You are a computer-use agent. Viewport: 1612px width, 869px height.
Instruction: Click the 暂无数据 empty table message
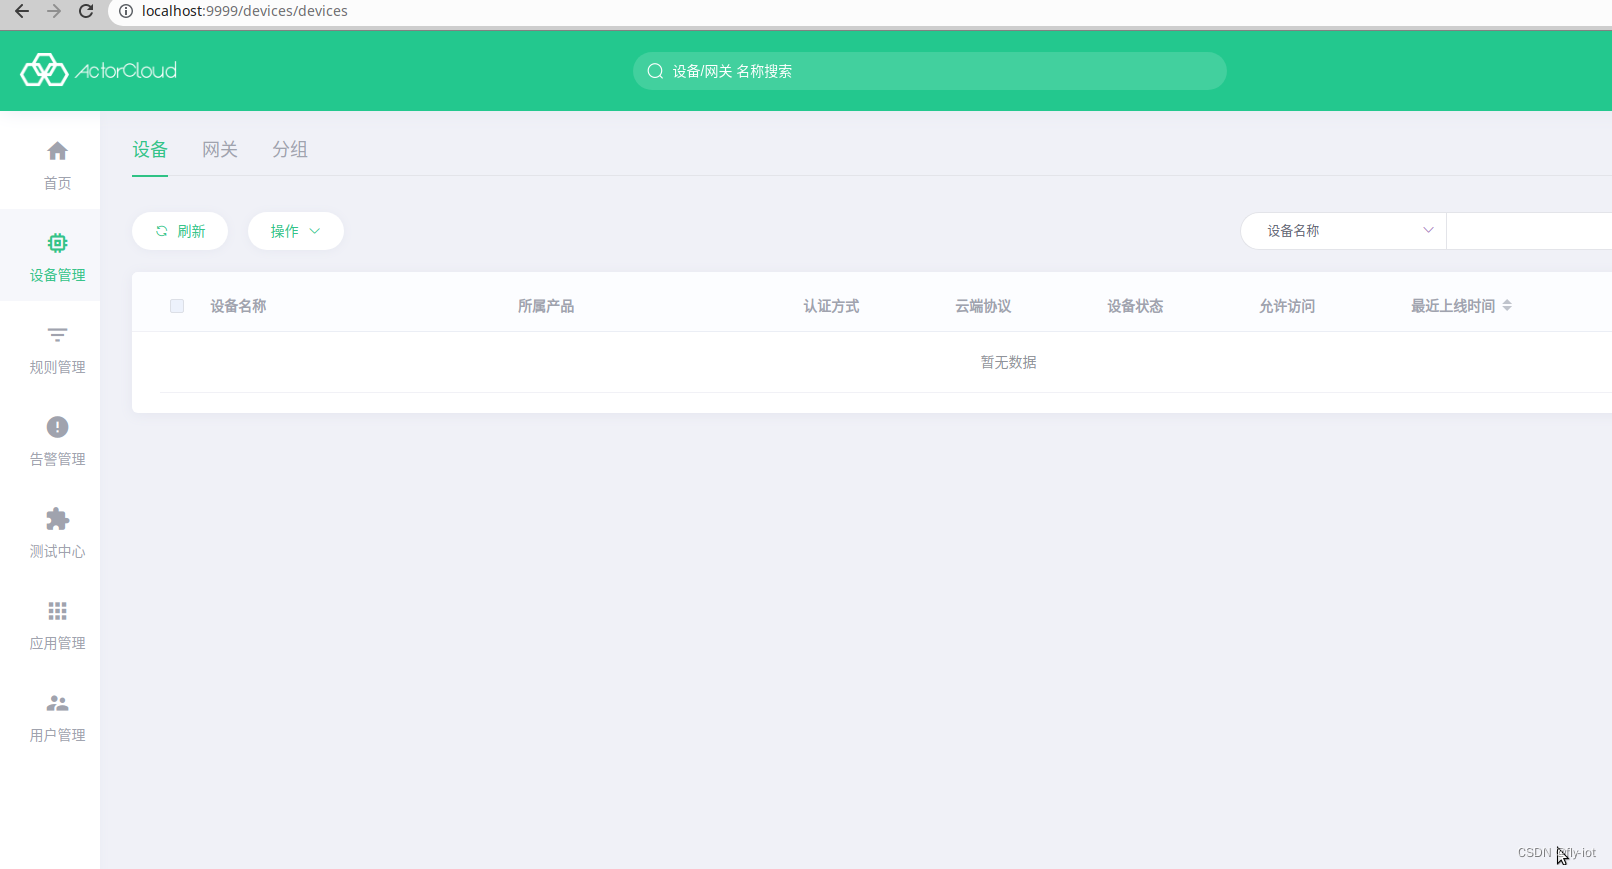point(1008,362)
